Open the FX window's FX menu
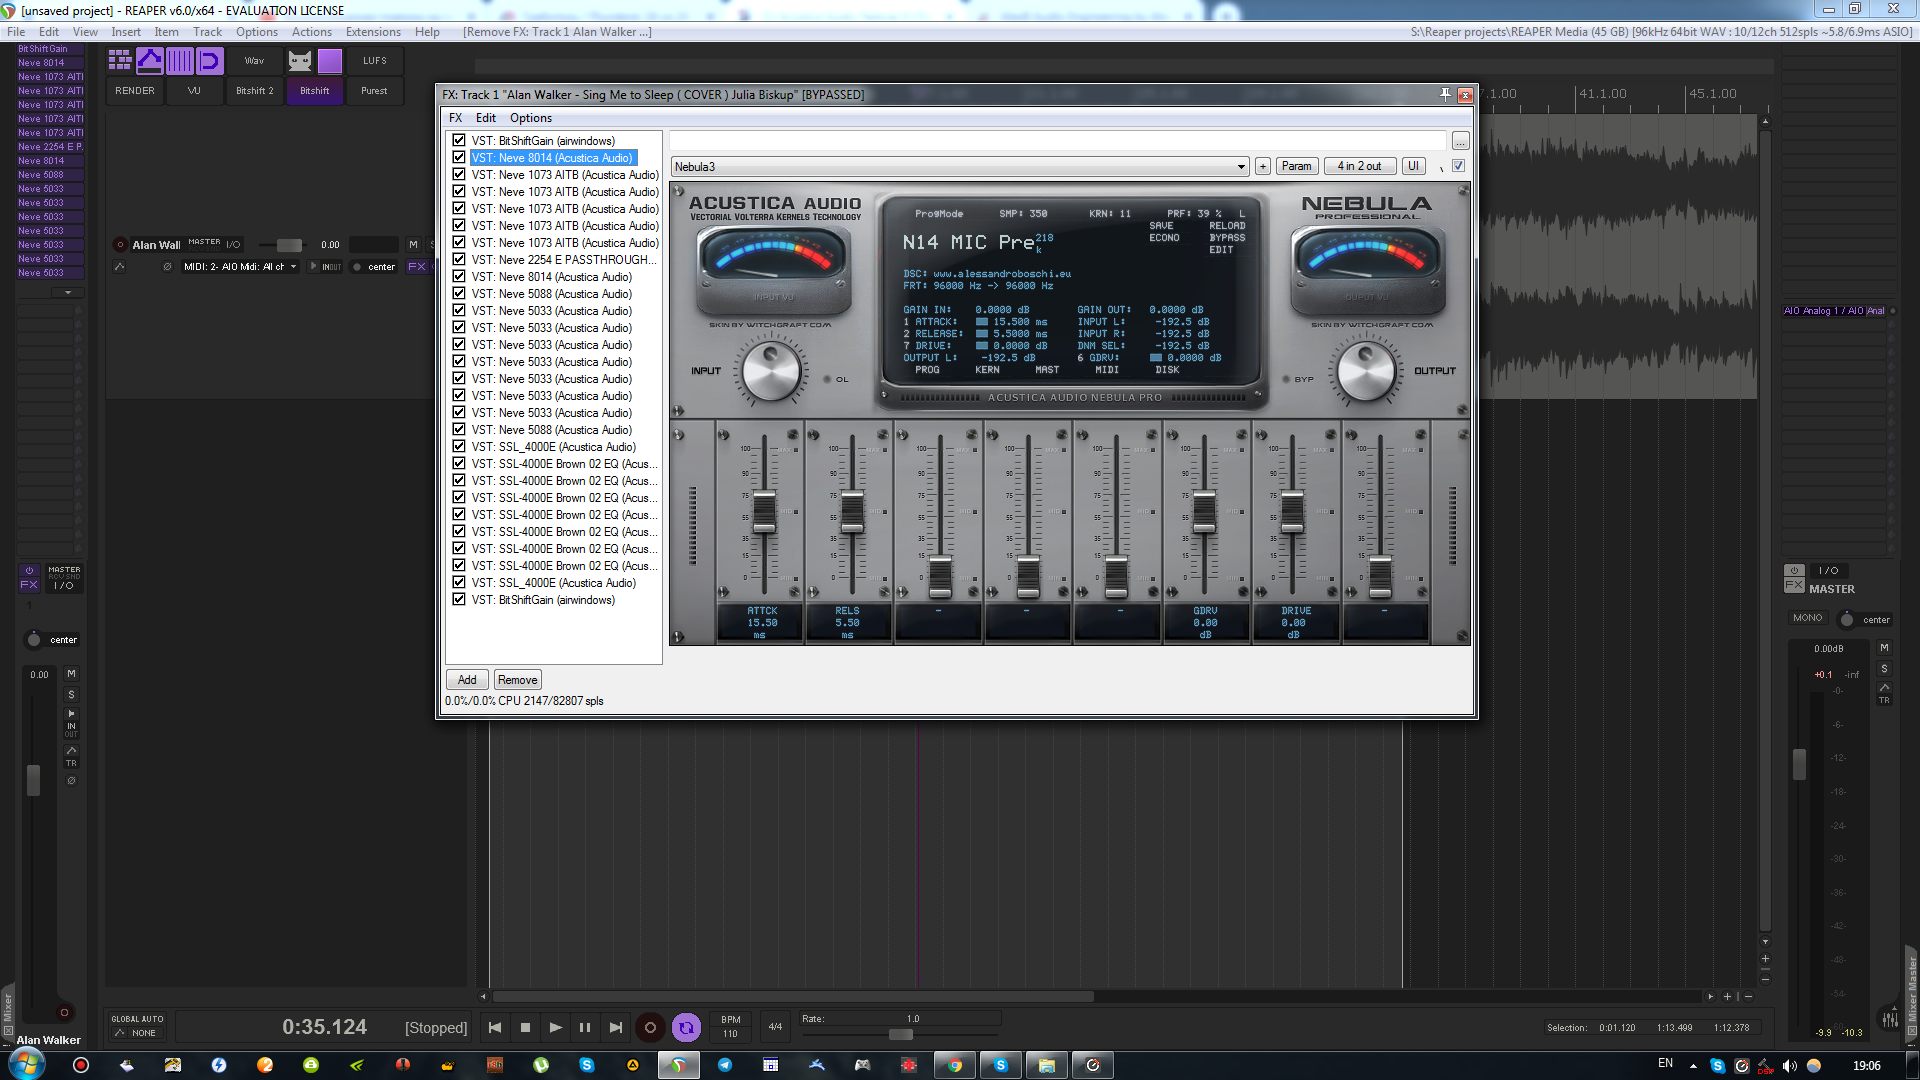The height and width of the screenshot is (1080, 1920). (456, 118)
